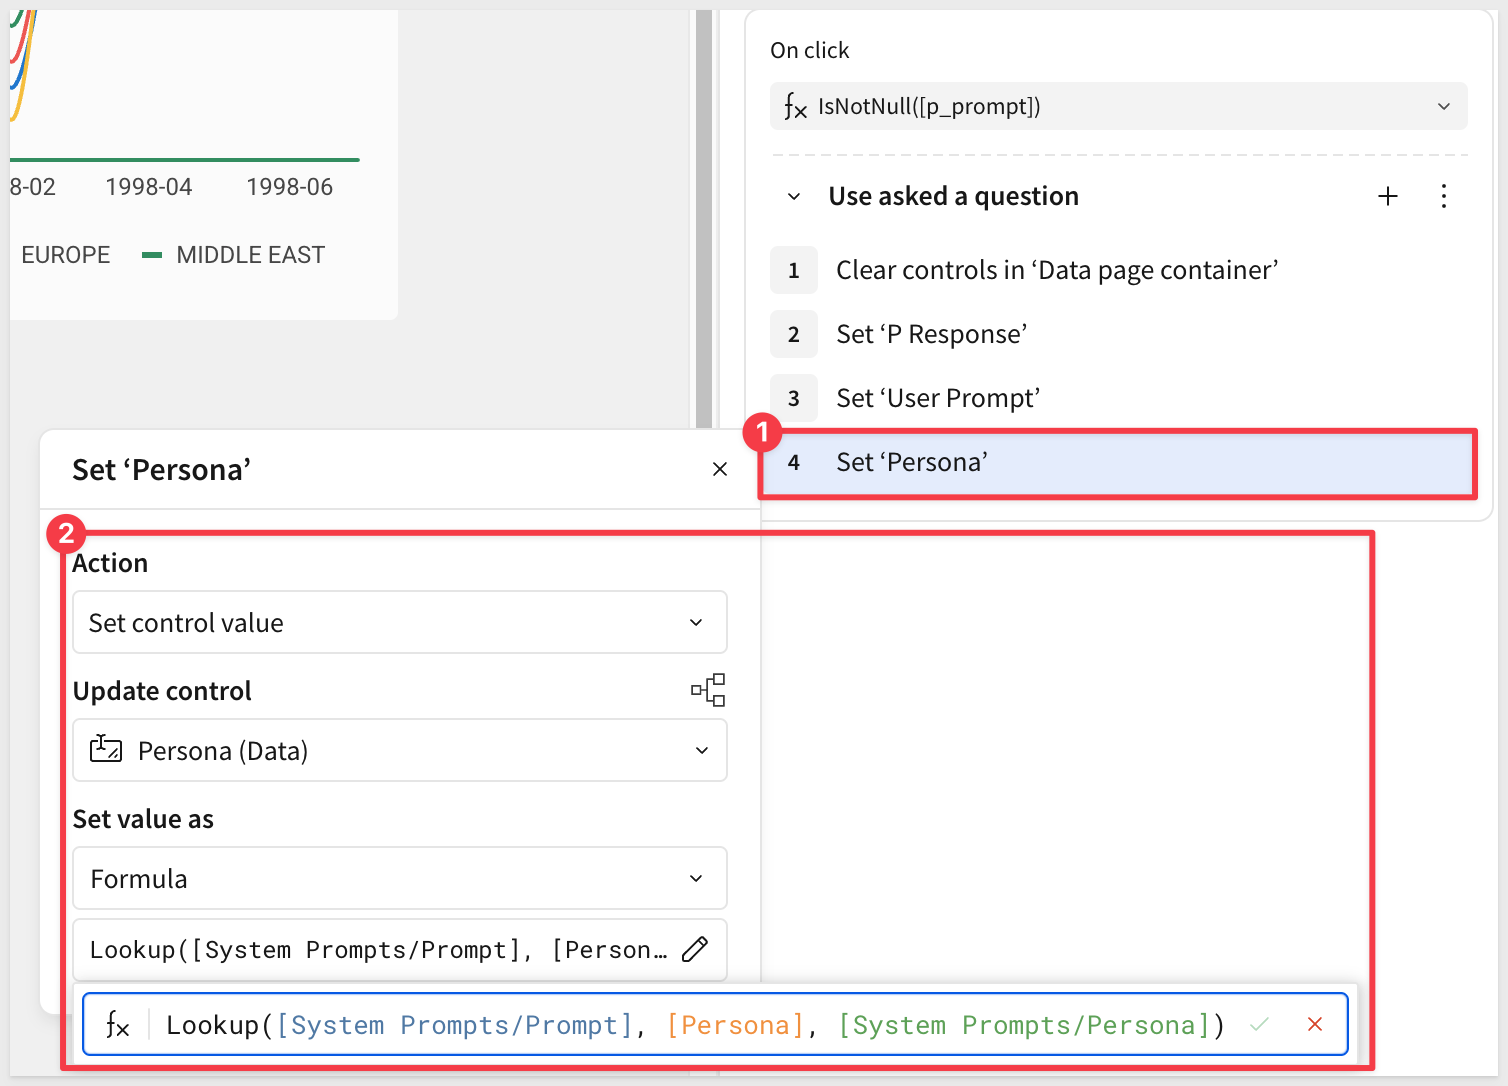Confirm the formula with the green checkmark
This screenshot has height=1086, width=1508.
pos(1259,1024)
